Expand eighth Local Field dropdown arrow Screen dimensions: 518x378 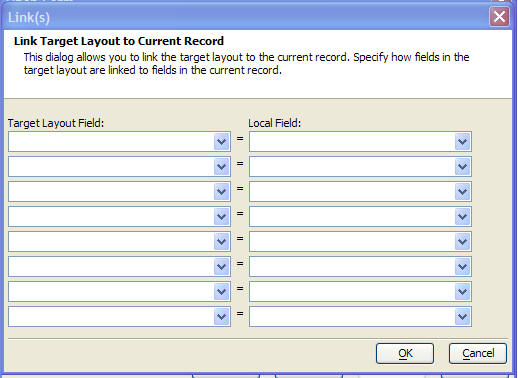click(x=463, y=317)
